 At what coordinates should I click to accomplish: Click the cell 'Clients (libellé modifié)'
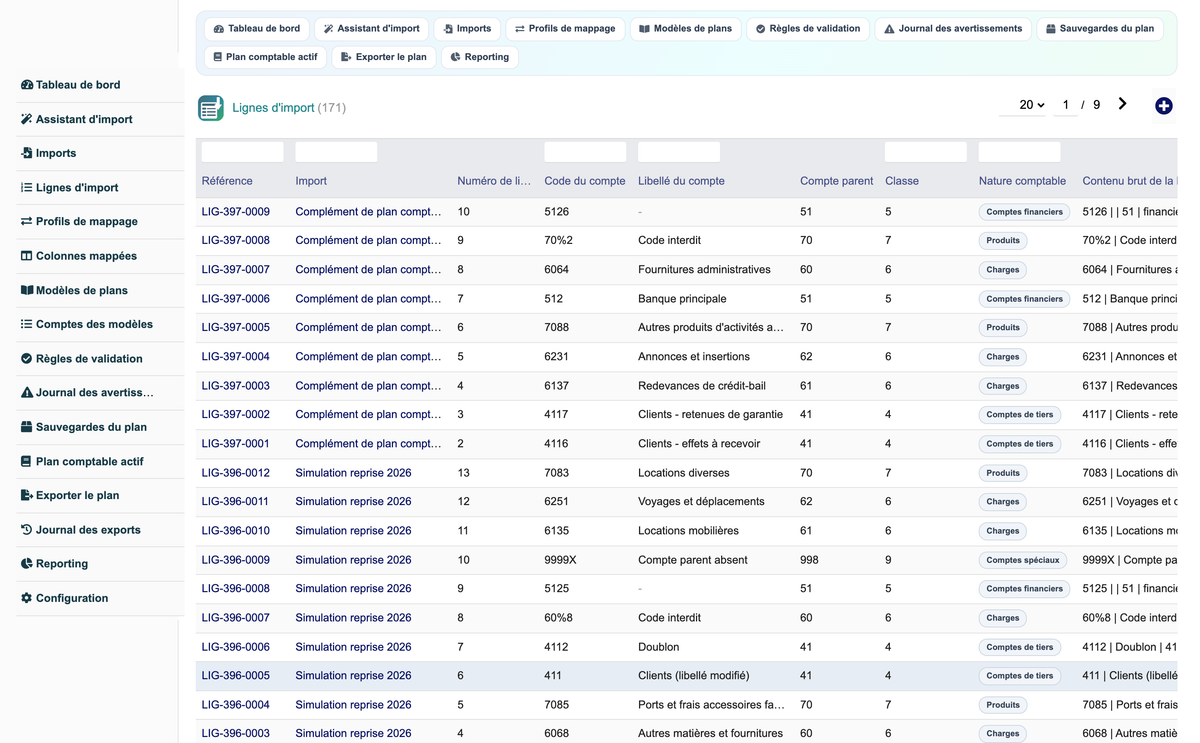point(693,676)
